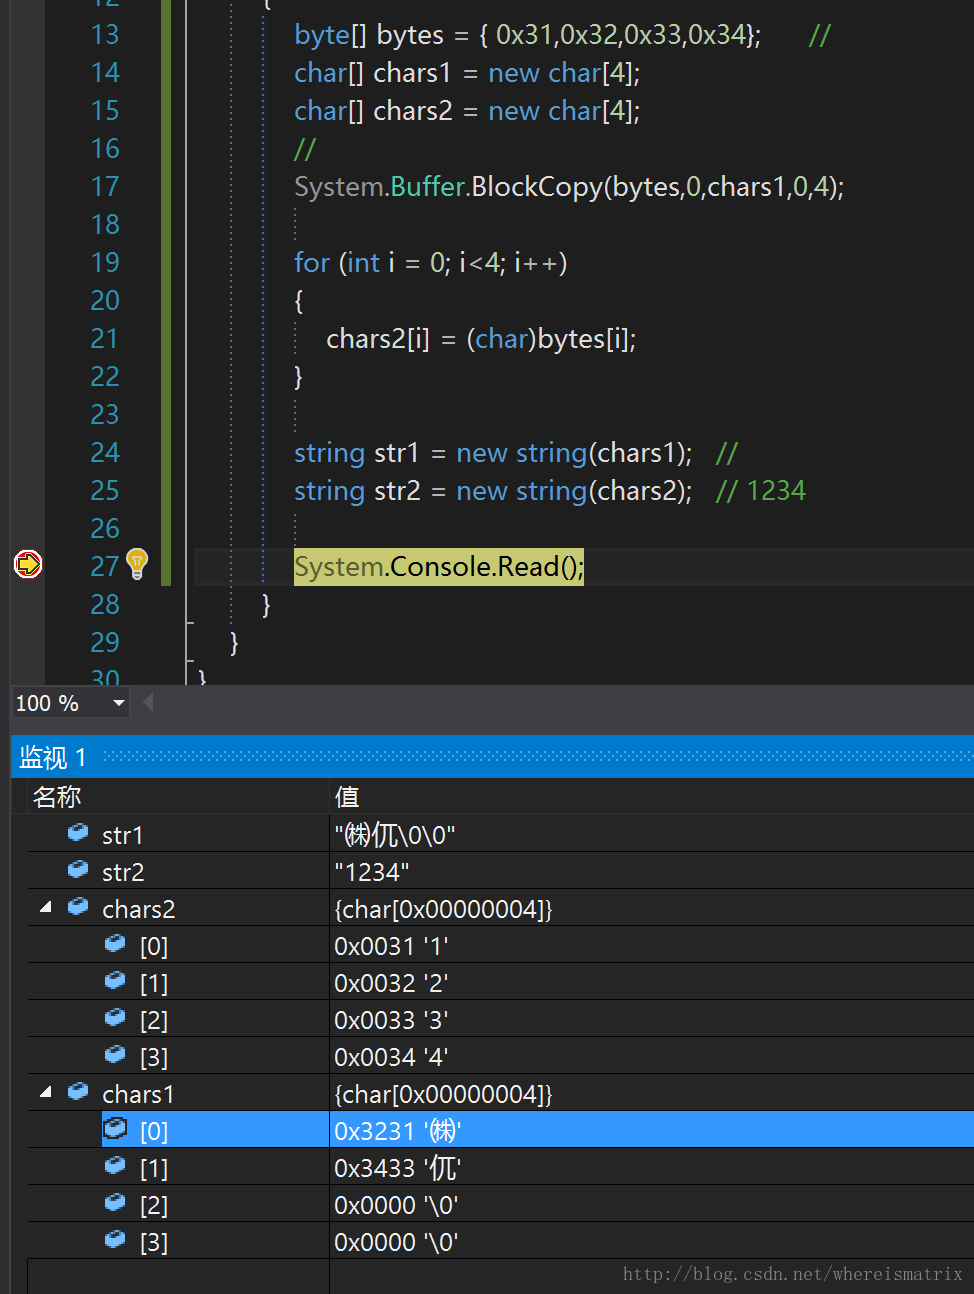Select the str2 watch row icon
The width and height of the screenshot is (974, 1294).
pos(78,869)
